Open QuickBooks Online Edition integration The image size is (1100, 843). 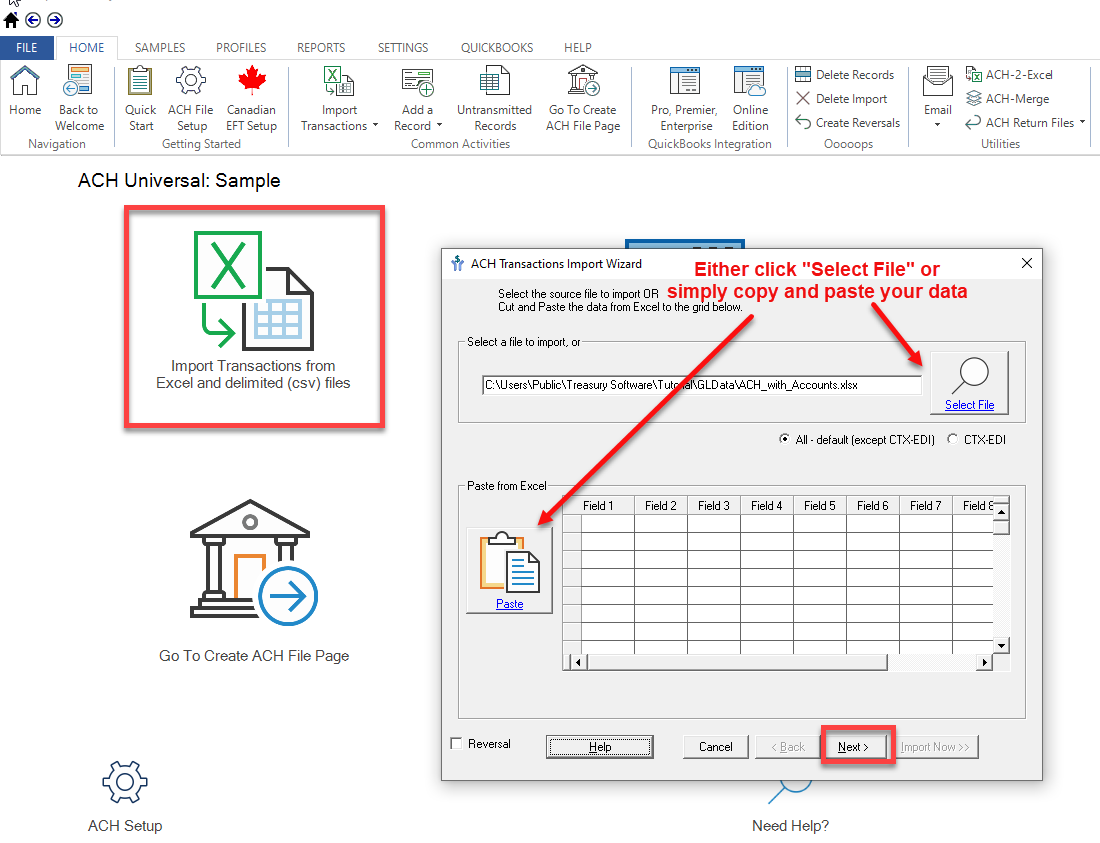[750, 98]
